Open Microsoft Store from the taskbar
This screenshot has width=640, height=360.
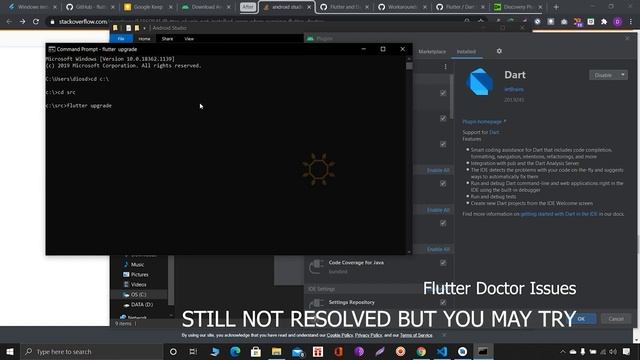pos(256,351)
